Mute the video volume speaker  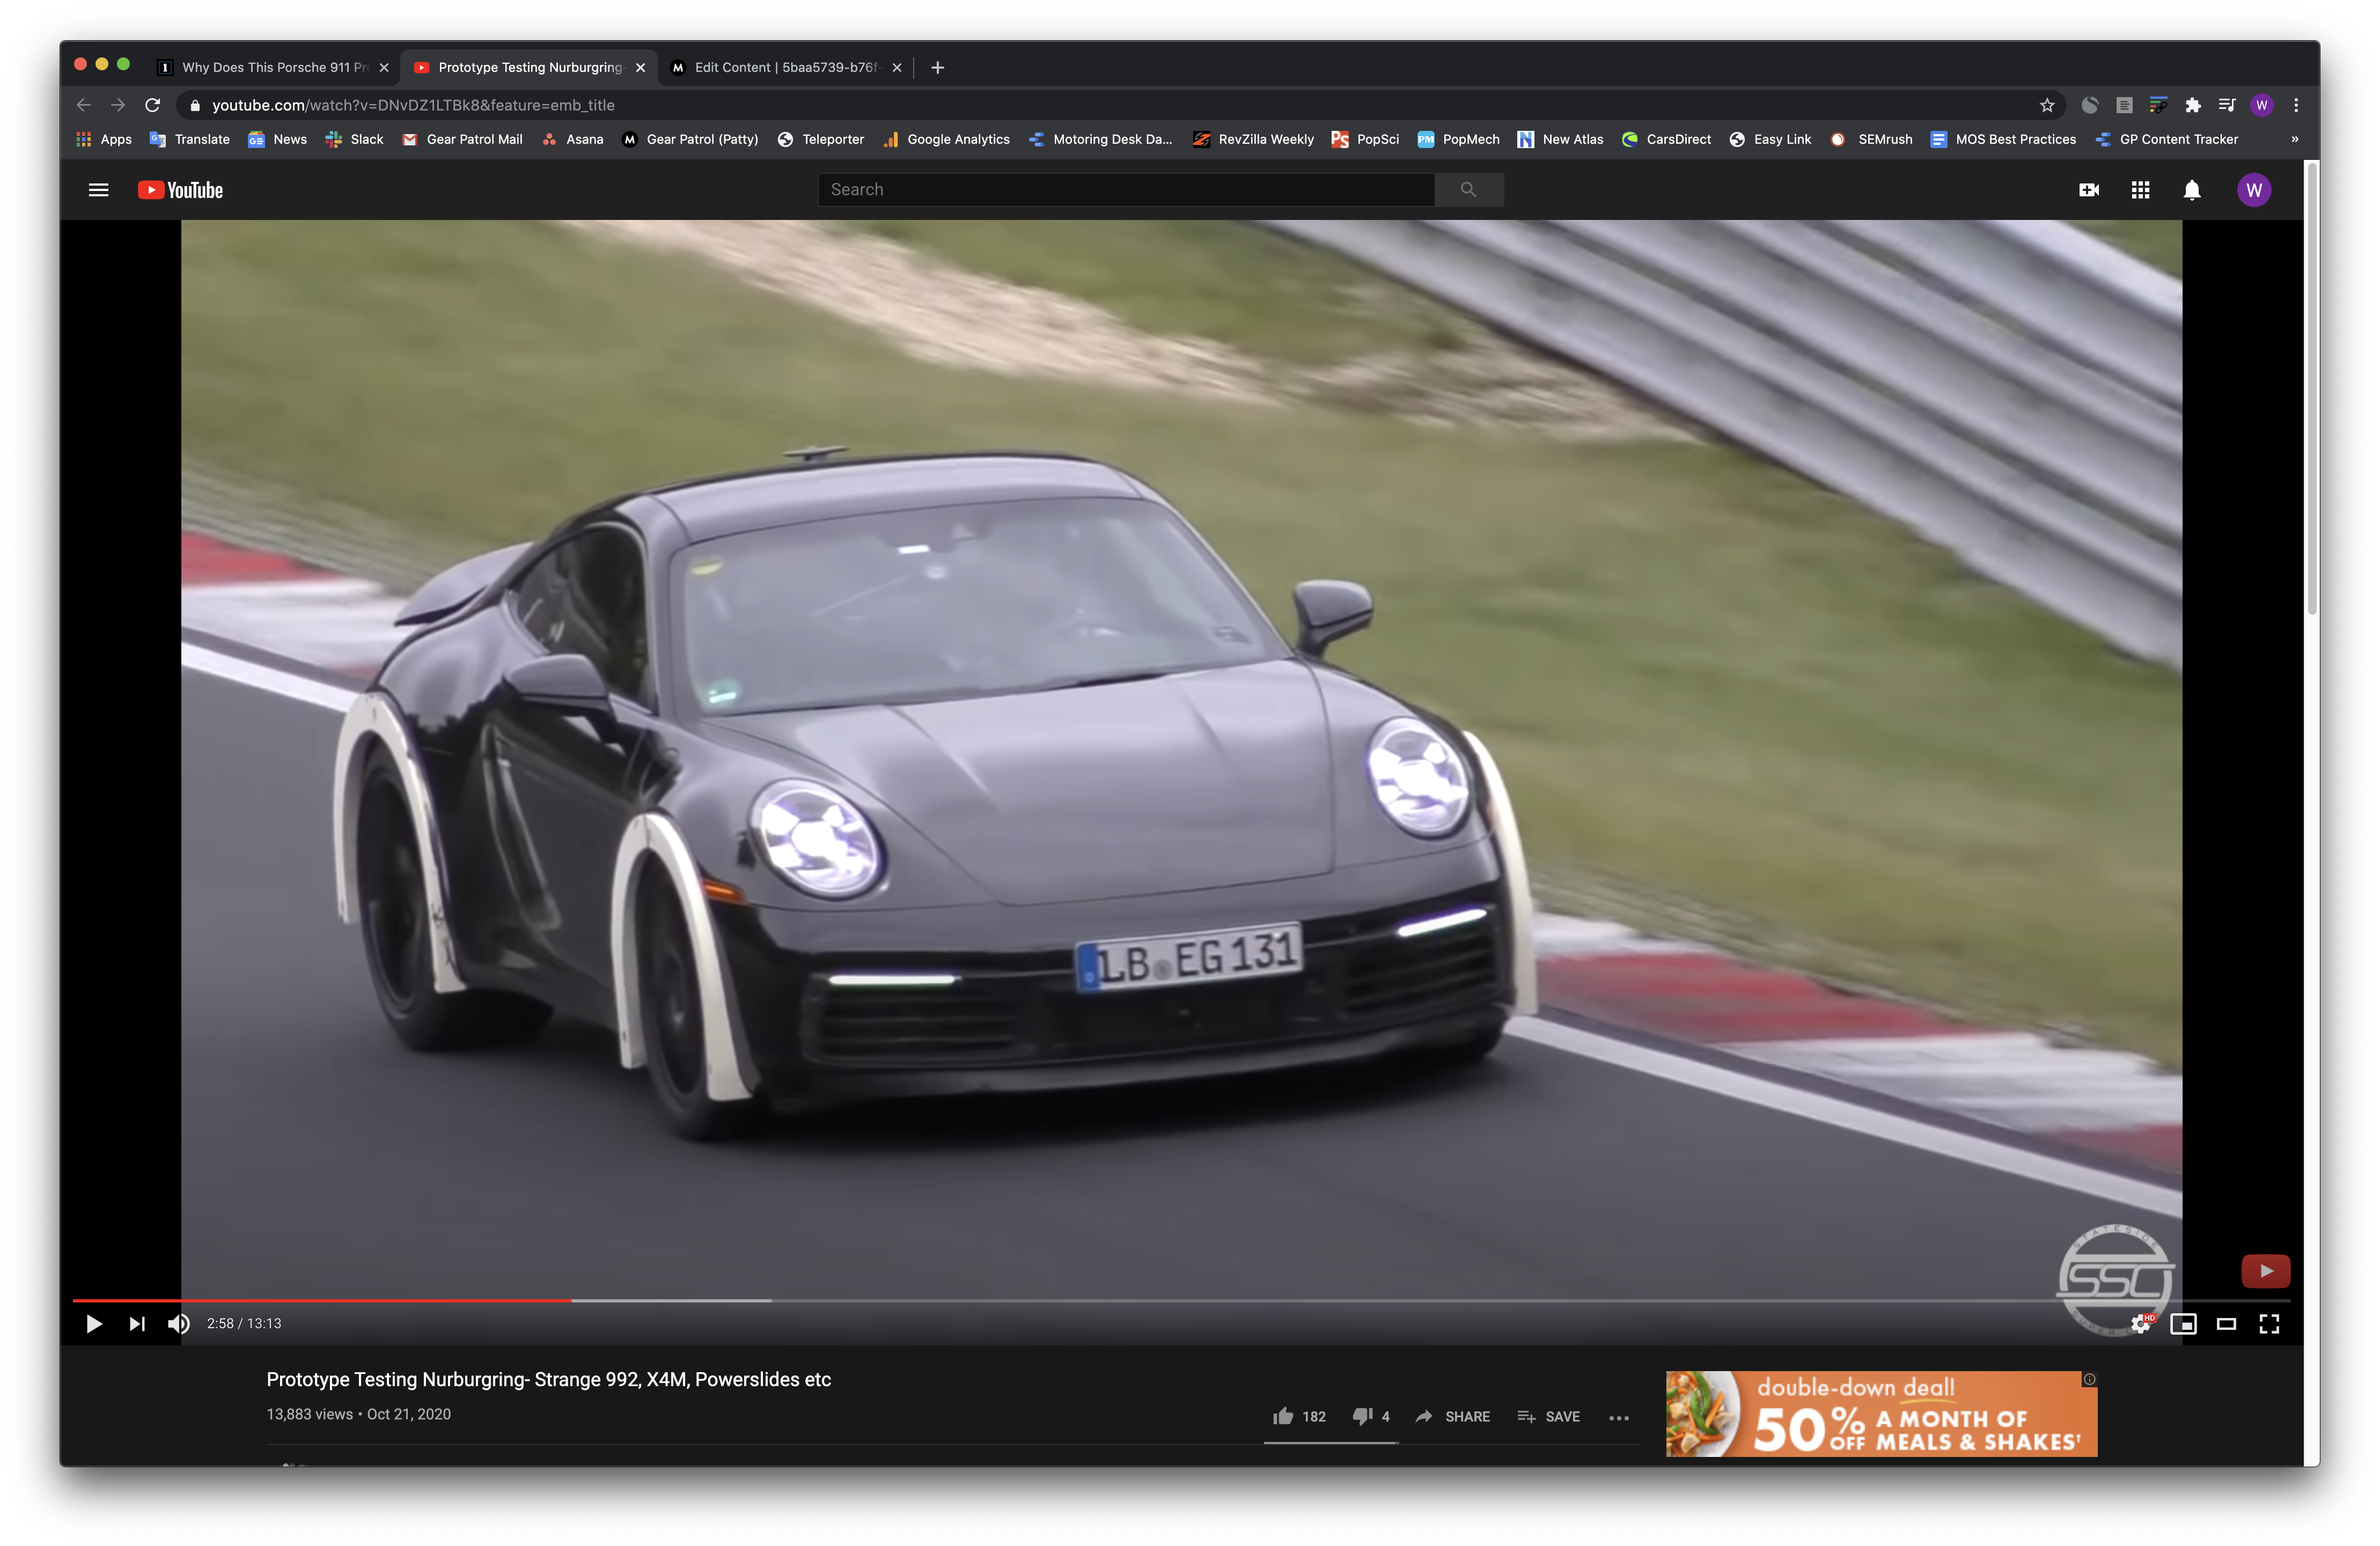(x=178, y=1324)
